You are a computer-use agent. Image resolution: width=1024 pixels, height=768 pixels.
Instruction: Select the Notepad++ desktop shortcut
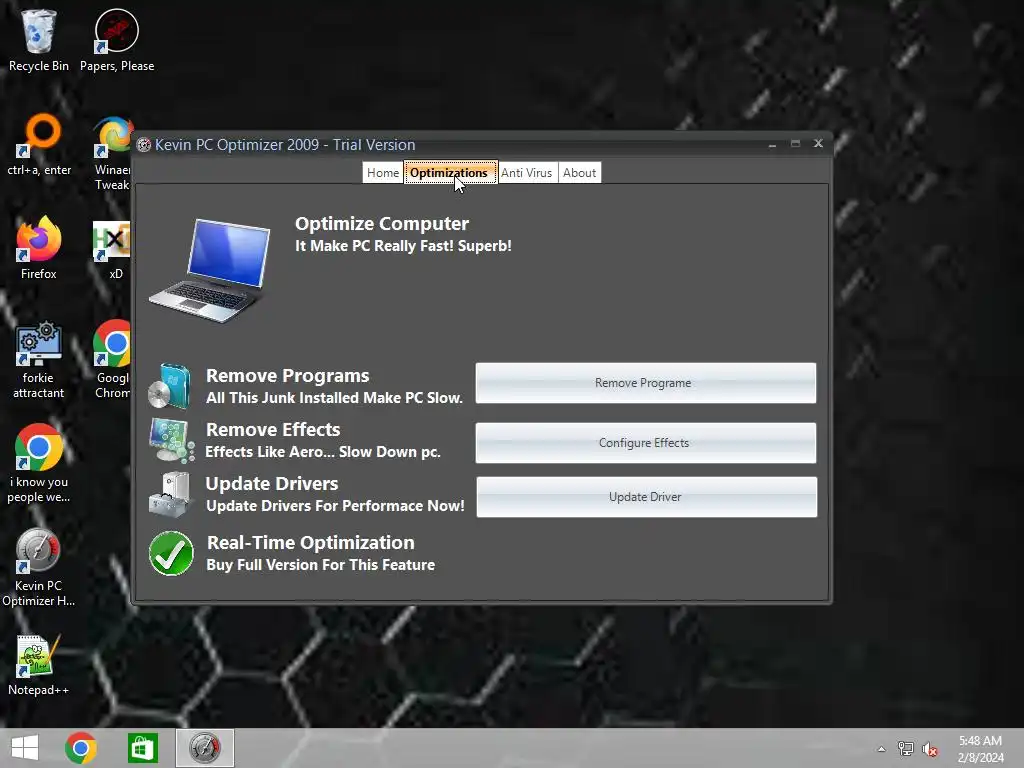coord(39,665)
